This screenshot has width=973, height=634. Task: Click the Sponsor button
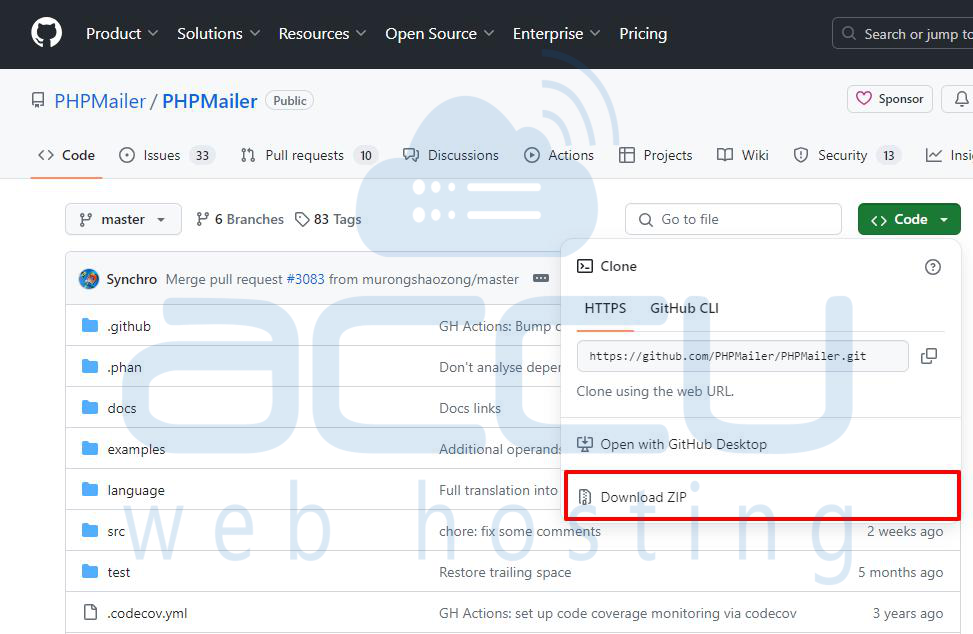click(x=890, y=99)
